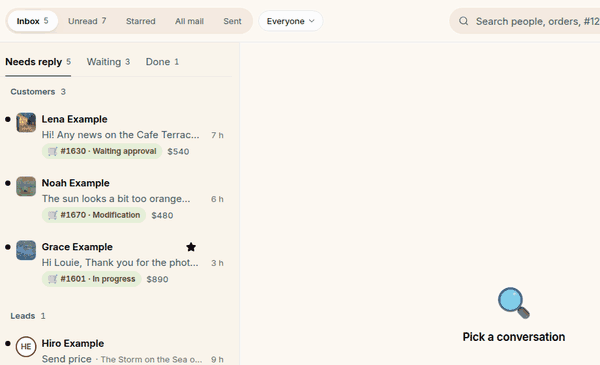The height and width of the screenshot is (365, 600).
Task: Open order #1670 Modification tag
Action: (x=94, y=215)
